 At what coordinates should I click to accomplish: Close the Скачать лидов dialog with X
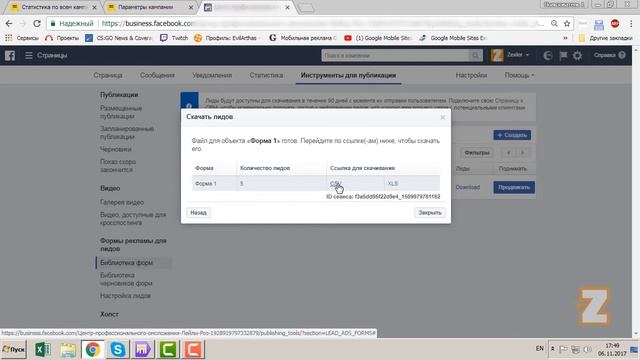click(442, 118)
